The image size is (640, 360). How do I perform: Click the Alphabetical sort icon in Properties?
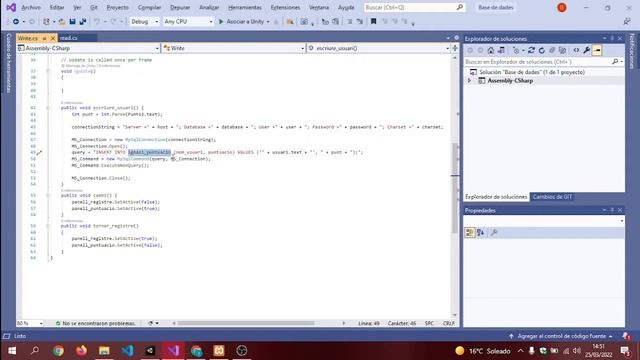tap(480, 233)
